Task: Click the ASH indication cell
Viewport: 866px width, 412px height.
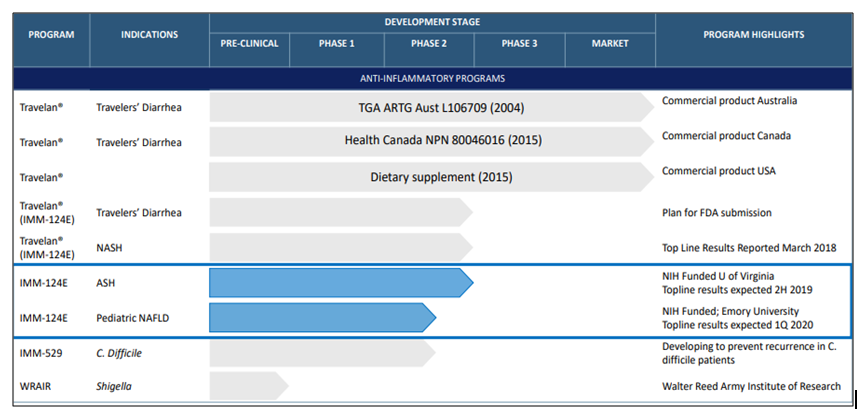Action: click(105, 283)
